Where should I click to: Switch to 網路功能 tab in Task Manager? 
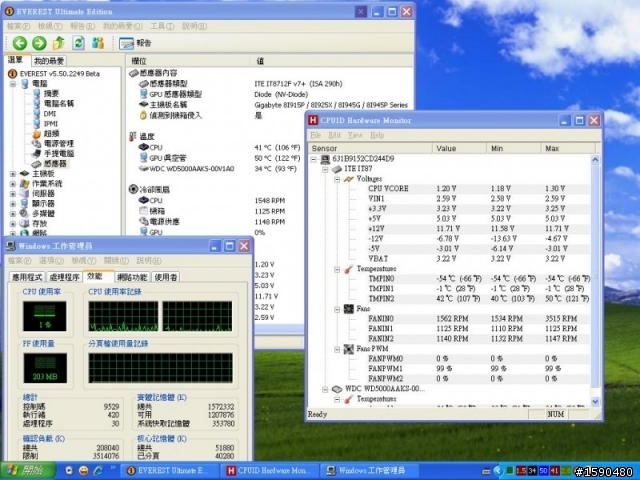[132, 278]
